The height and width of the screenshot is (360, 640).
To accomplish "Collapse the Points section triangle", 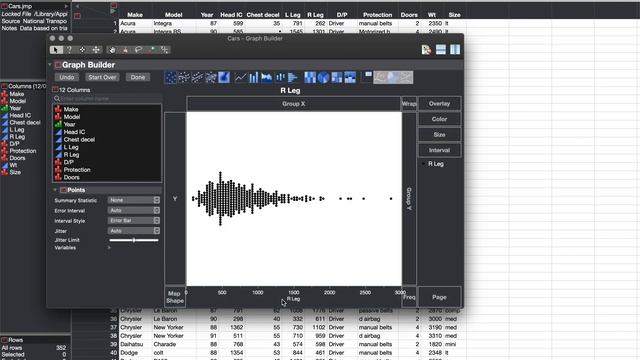I will 55,190.
